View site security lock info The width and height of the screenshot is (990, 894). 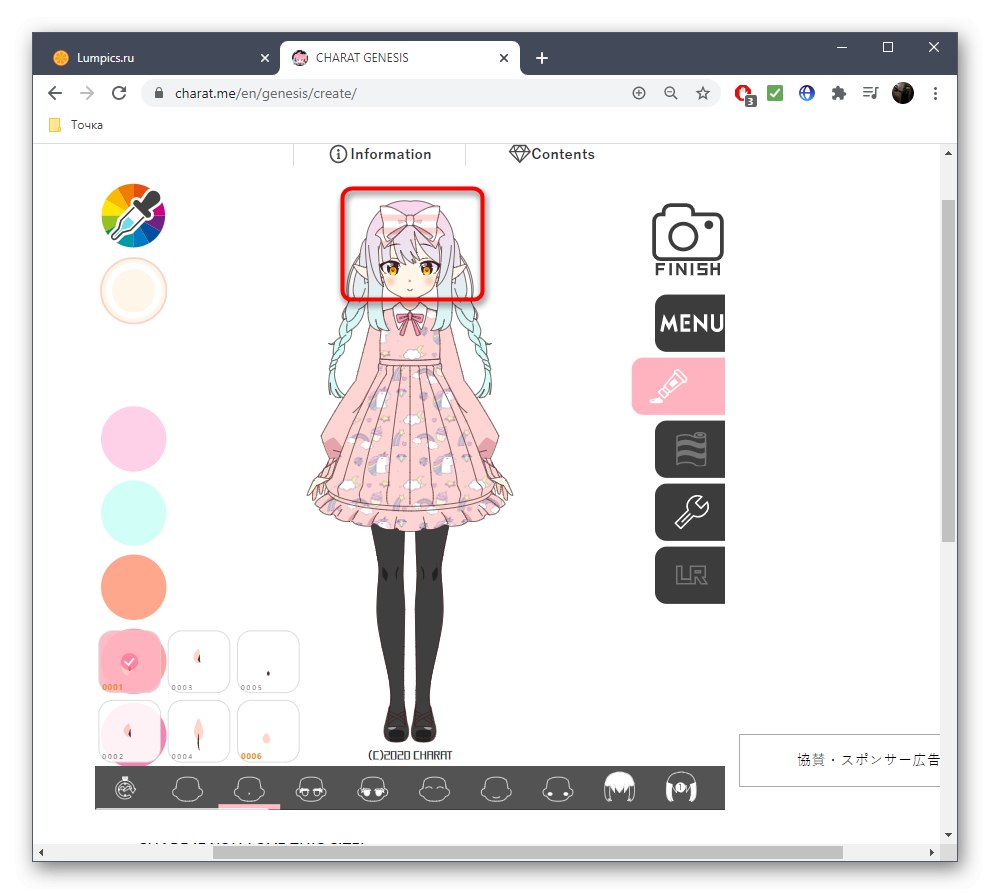click(x=159, y=93)
